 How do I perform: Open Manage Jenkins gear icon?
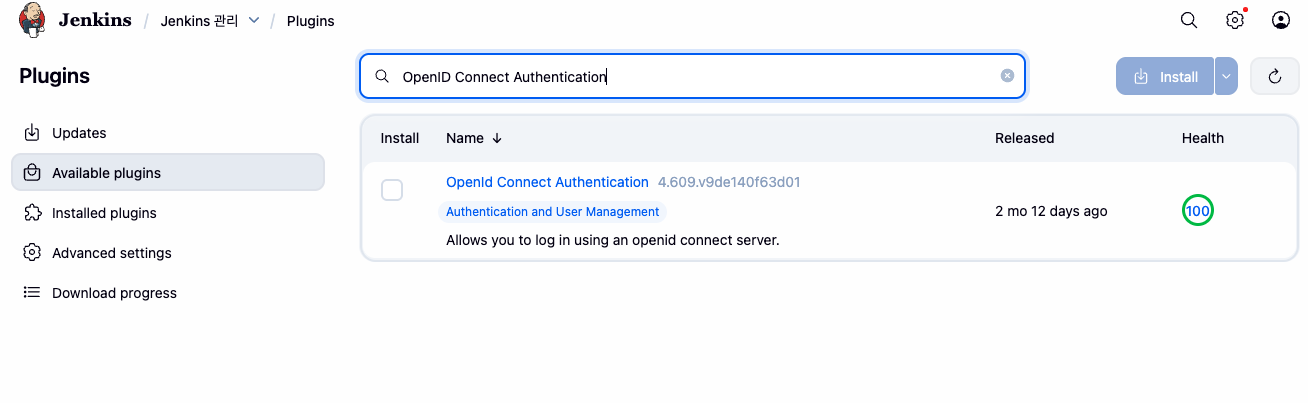(x=1235, y=20)
